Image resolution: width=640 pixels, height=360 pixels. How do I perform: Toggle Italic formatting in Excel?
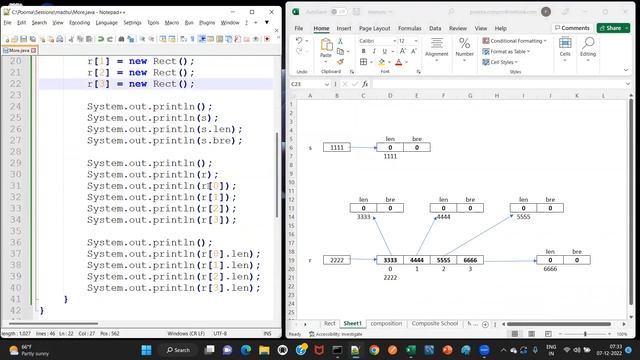[x=374, y=51]
